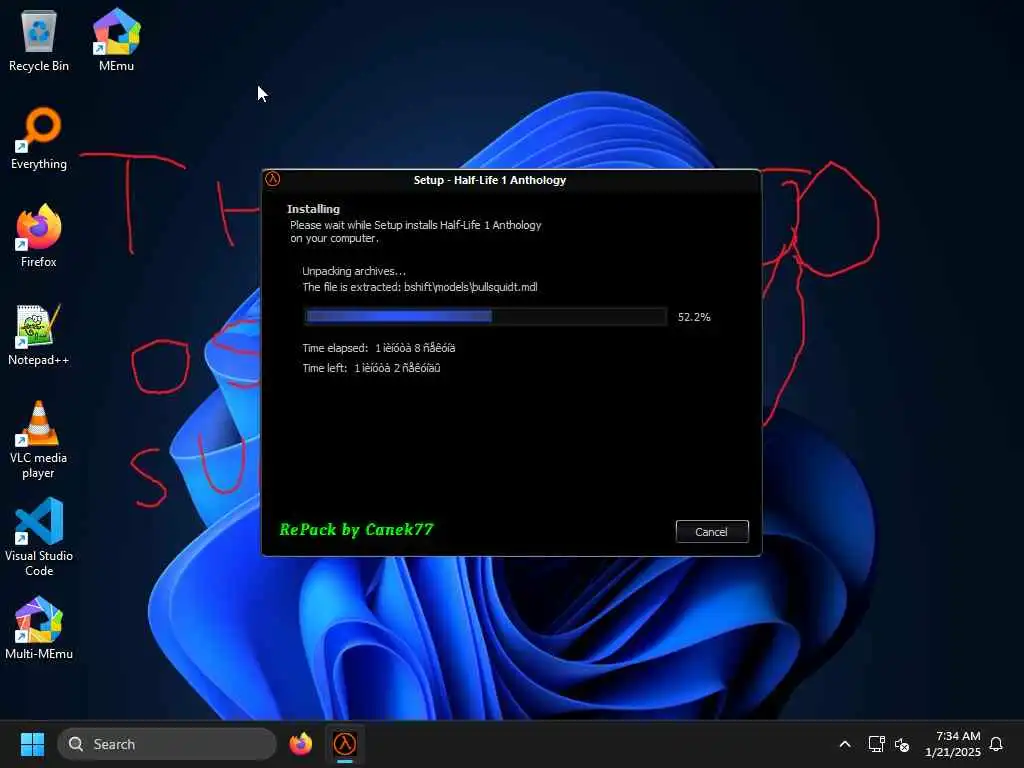Click the lambda icon in Setup title bar

coord(272,179)
